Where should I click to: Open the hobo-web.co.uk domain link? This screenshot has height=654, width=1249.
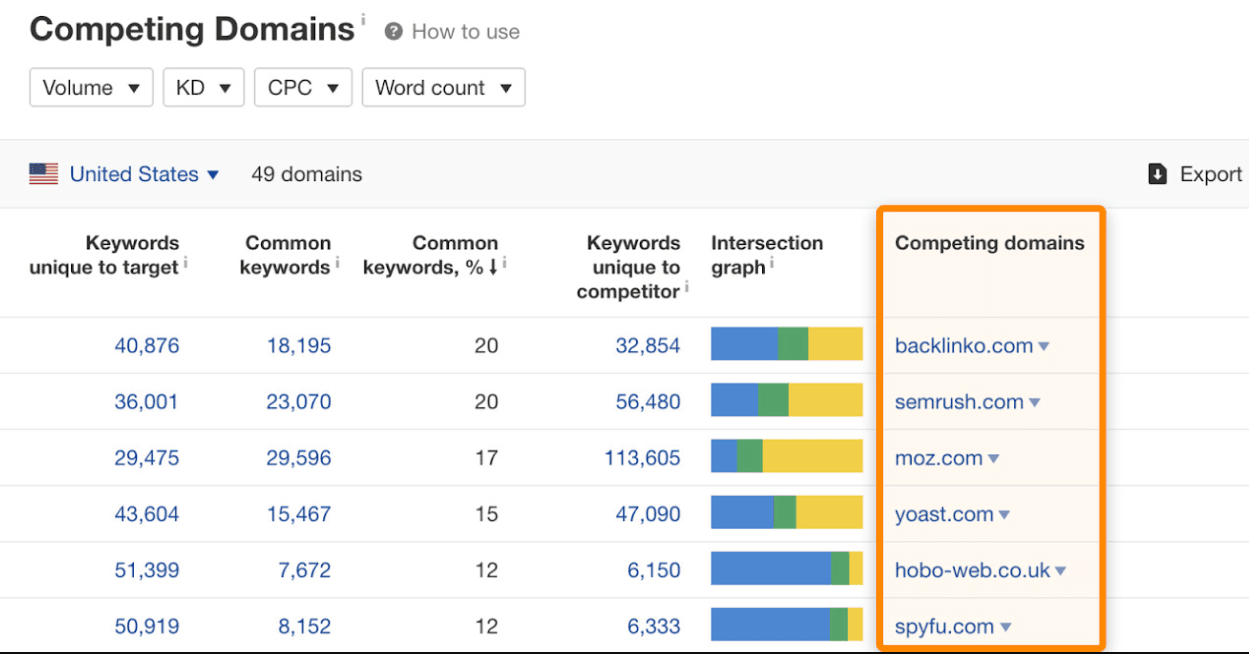(x=973, y=570)
